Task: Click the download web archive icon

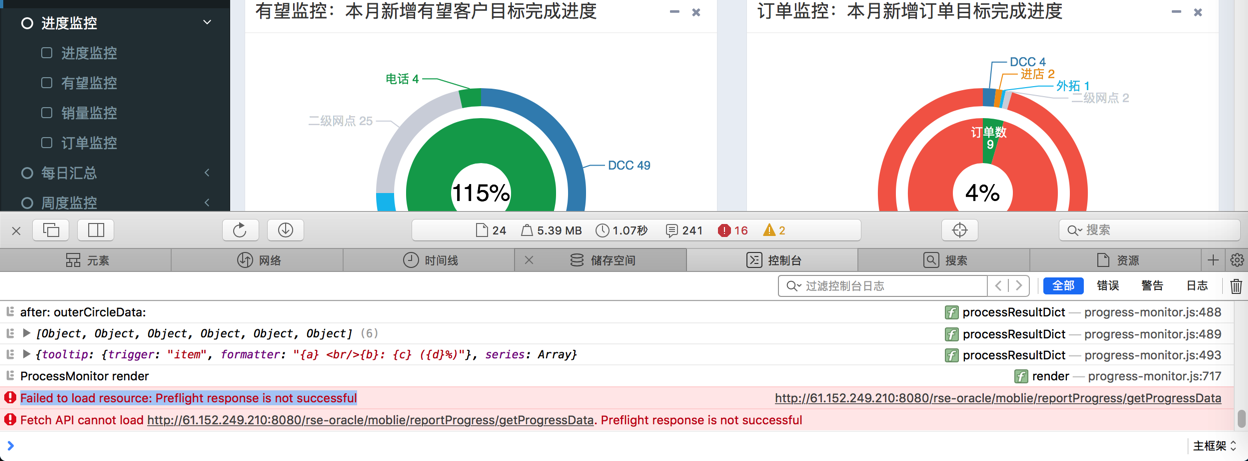Action: click(286, 230)
